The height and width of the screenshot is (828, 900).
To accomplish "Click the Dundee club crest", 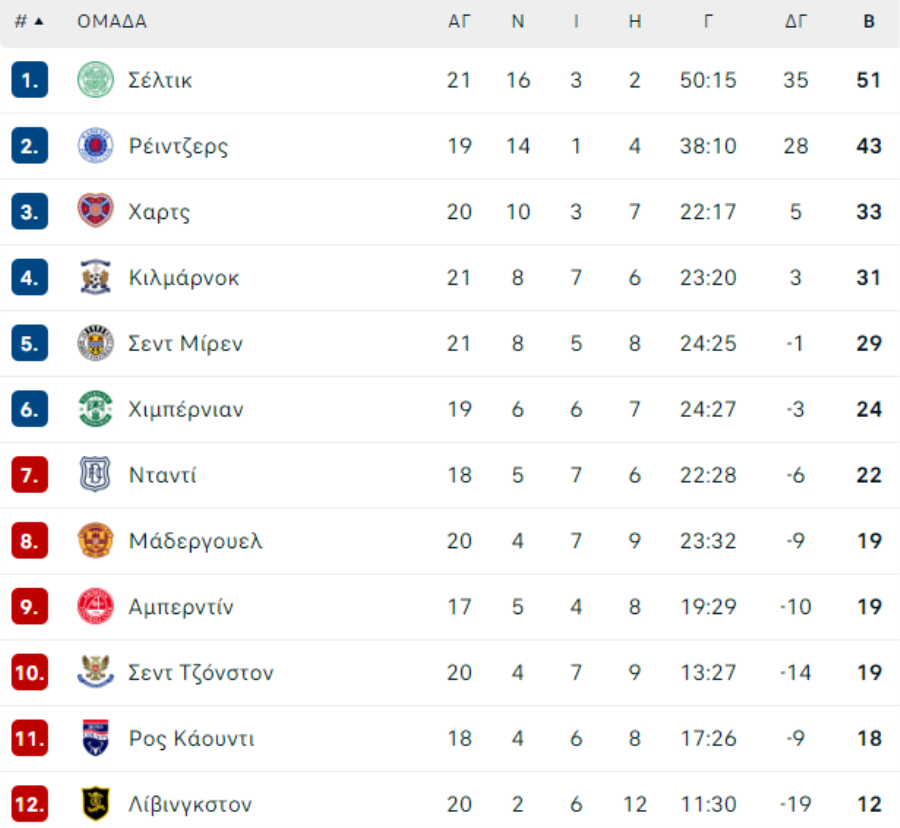I will (95, 475).
